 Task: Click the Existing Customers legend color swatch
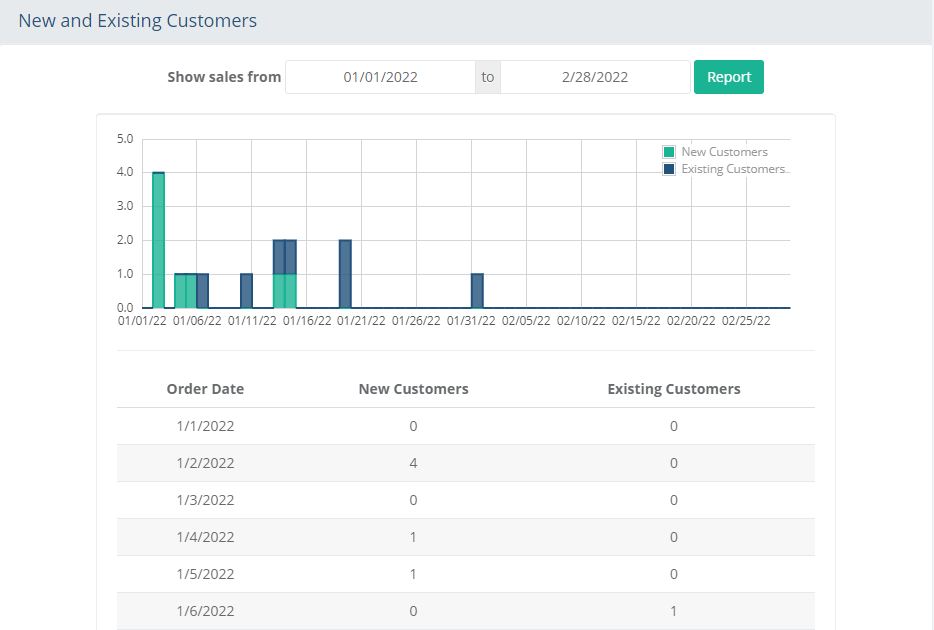click(669, 169)
